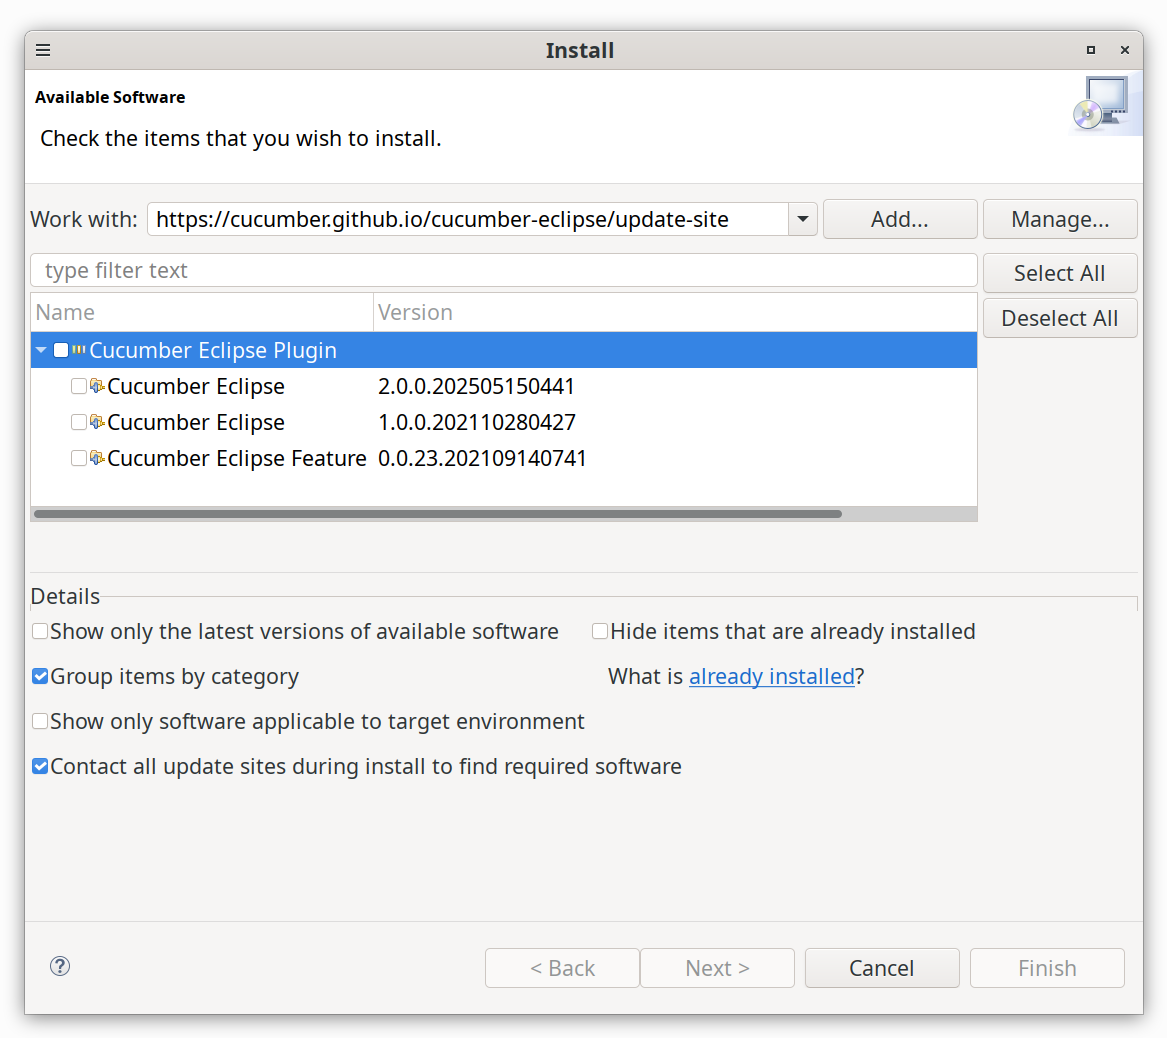Select the Cucumber Eclipse Plugin row
Image resolution: width=1167 pixels, height=1038 pixels.
[504, 350]
